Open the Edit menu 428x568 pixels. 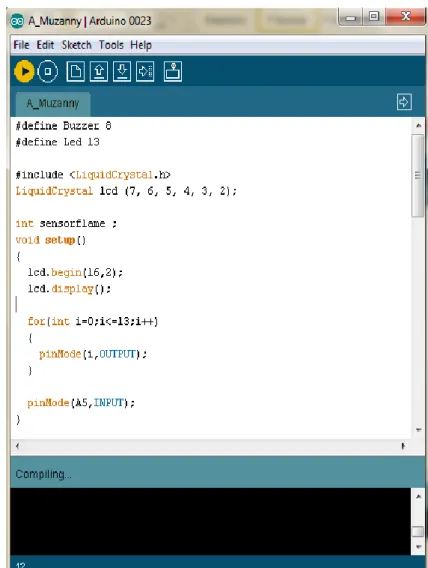[45, 45]
